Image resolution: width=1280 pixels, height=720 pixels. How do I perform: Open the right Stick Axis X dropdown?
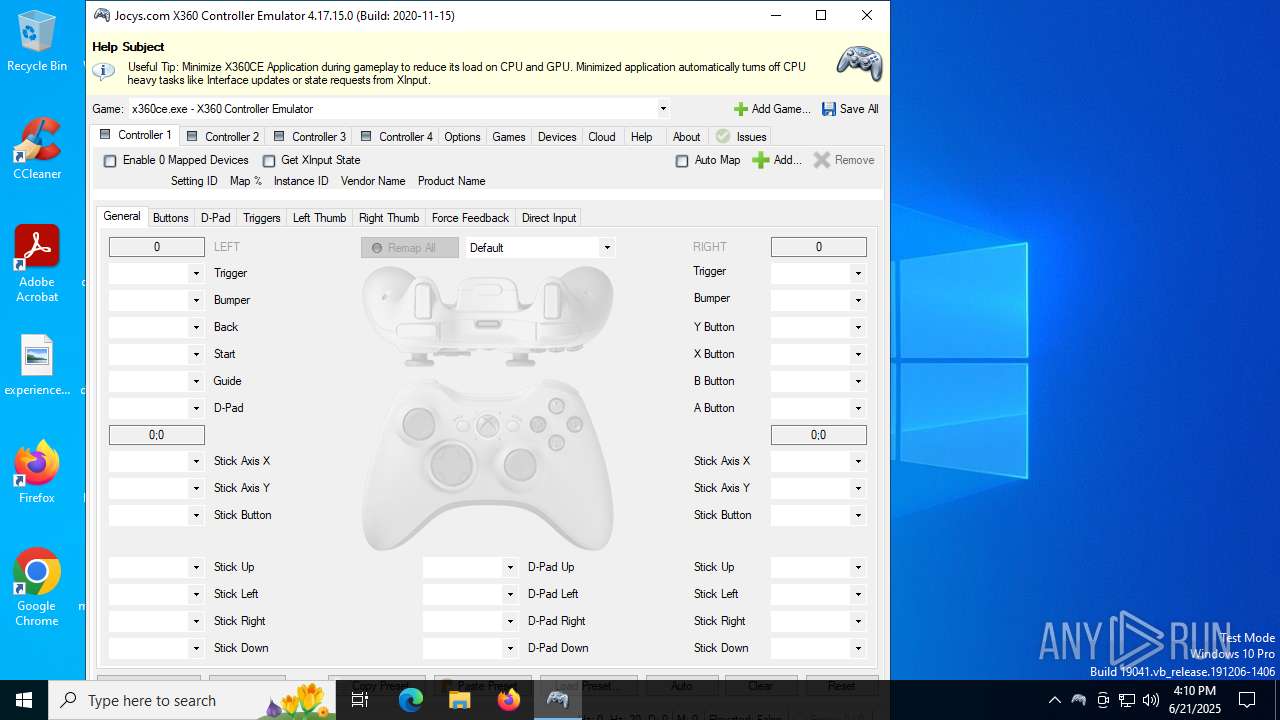858,461
